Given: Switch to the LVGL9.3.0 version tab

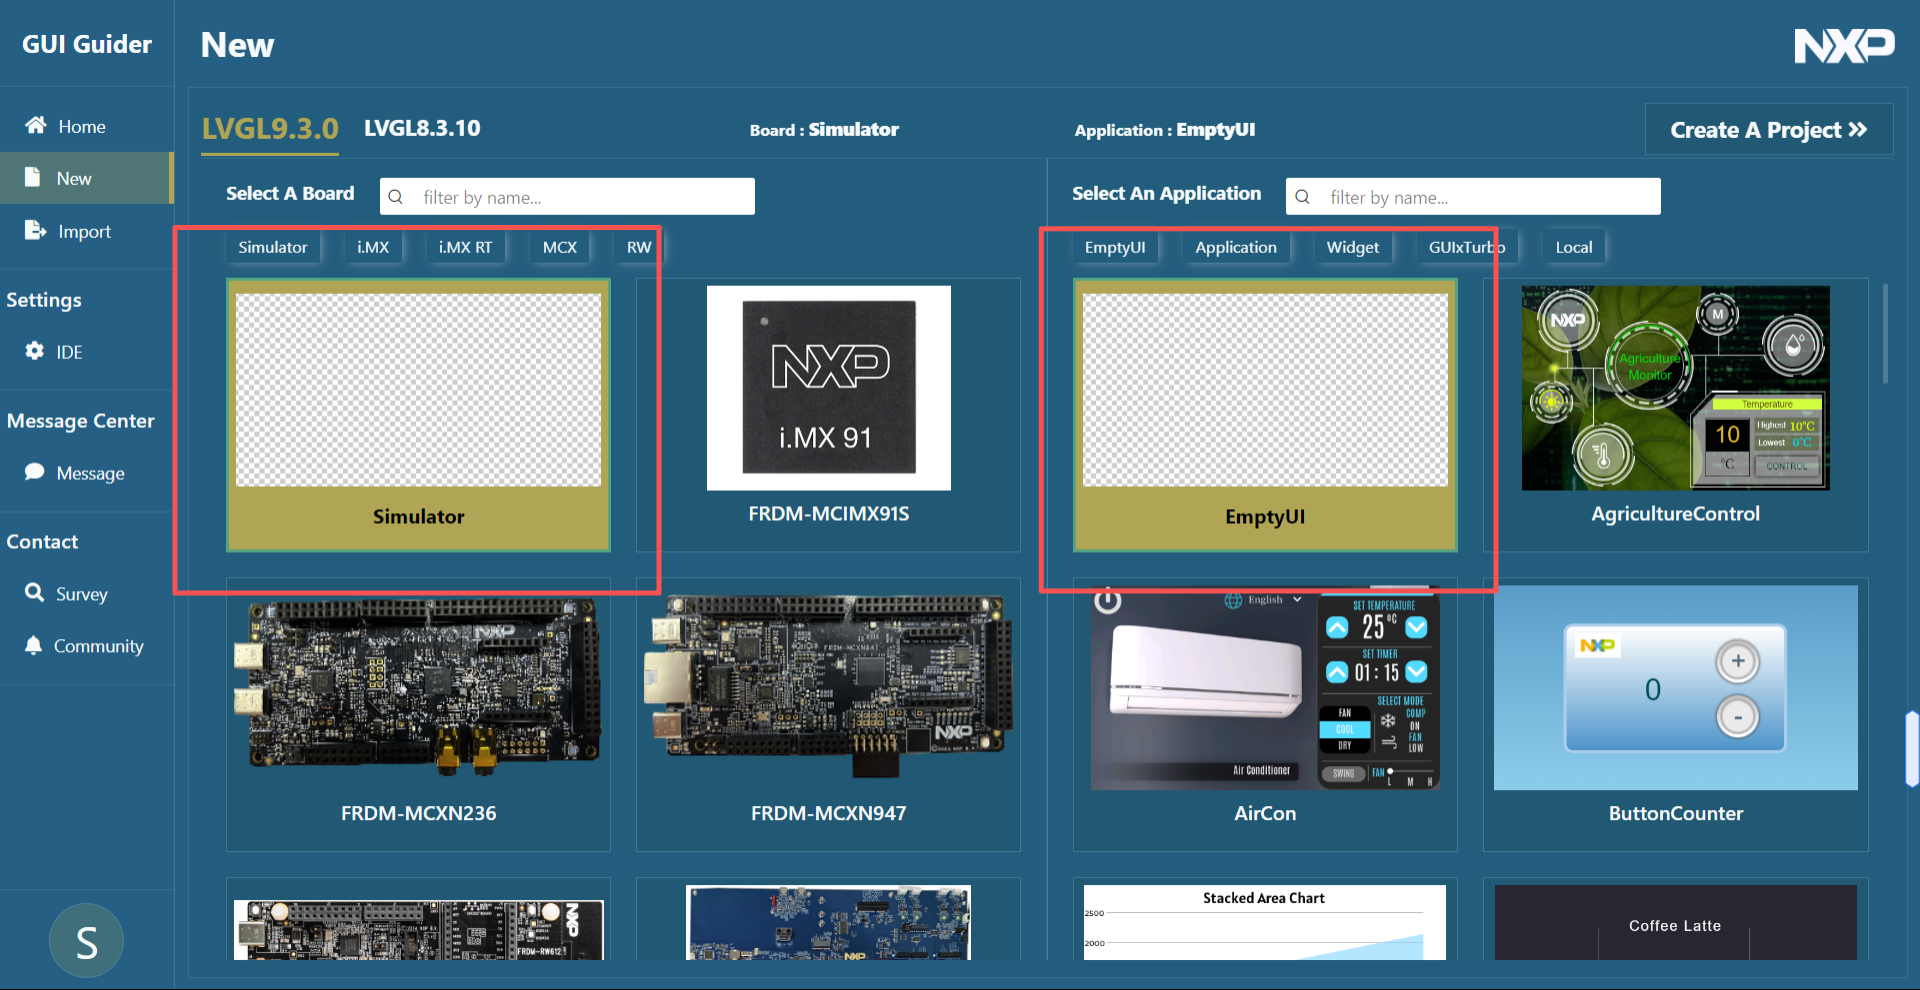Looking at the screenshot, I should [270, 129].
